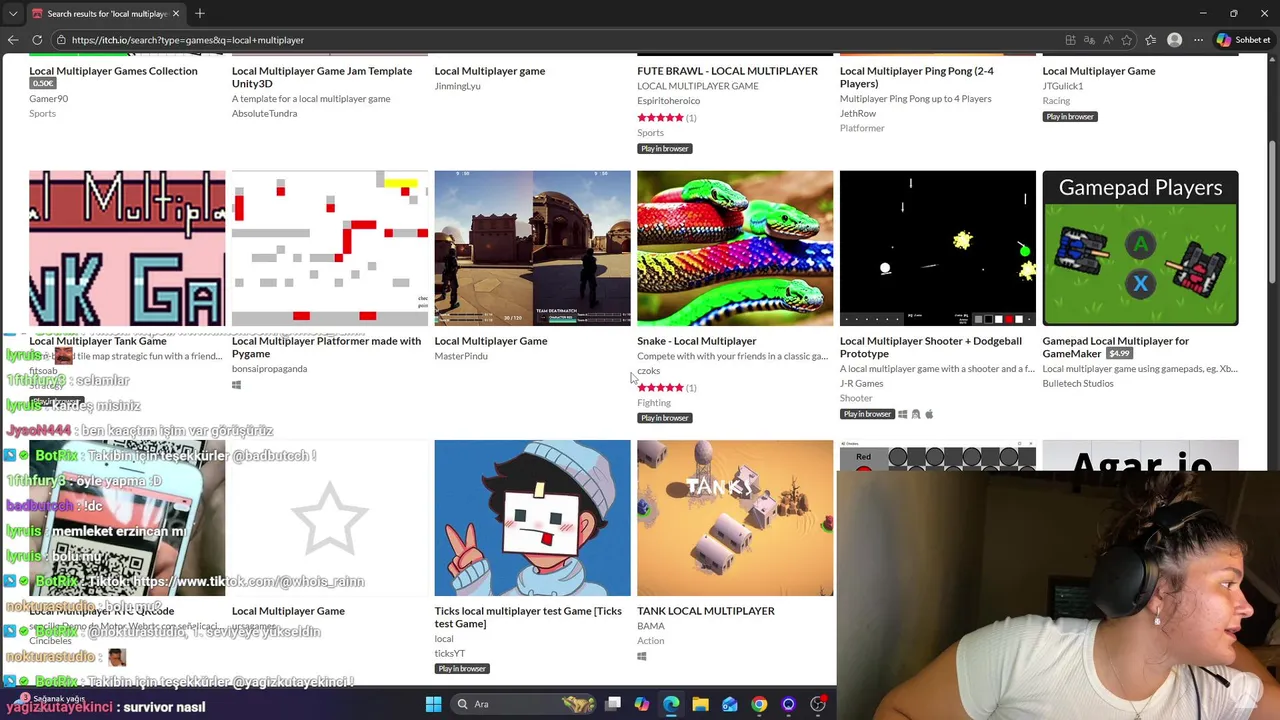Open the Snake - Local Multiplayer thumbnail
The width and height of the screenshot is (1280, 720).
[x=735, y=248]
